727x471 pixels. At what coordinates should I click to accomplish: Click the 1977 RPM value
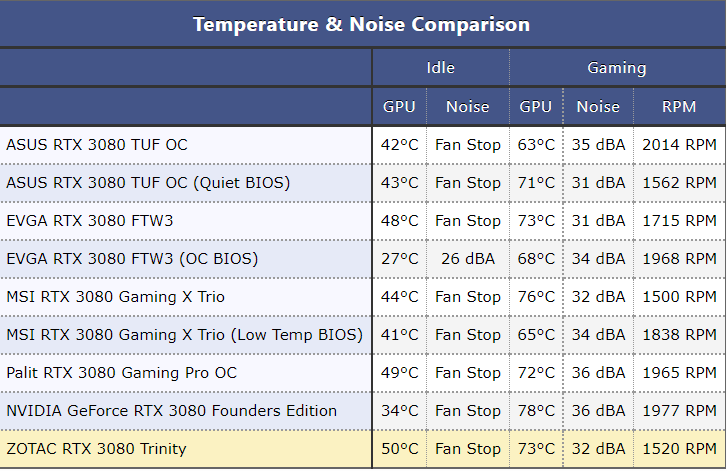click(x=679, y=411)
